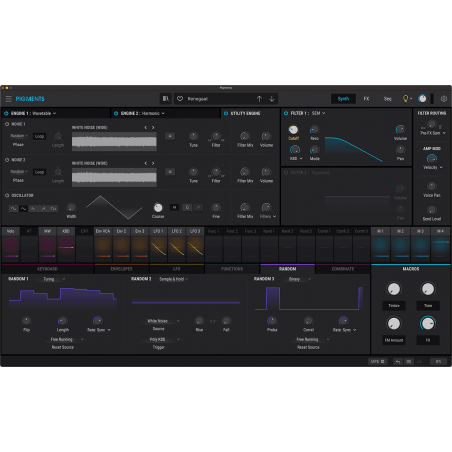Adjust the oscillator Coarse knob
Viewport: 452px width, 452px height.
pyautogui.click(x=158, y=208)
